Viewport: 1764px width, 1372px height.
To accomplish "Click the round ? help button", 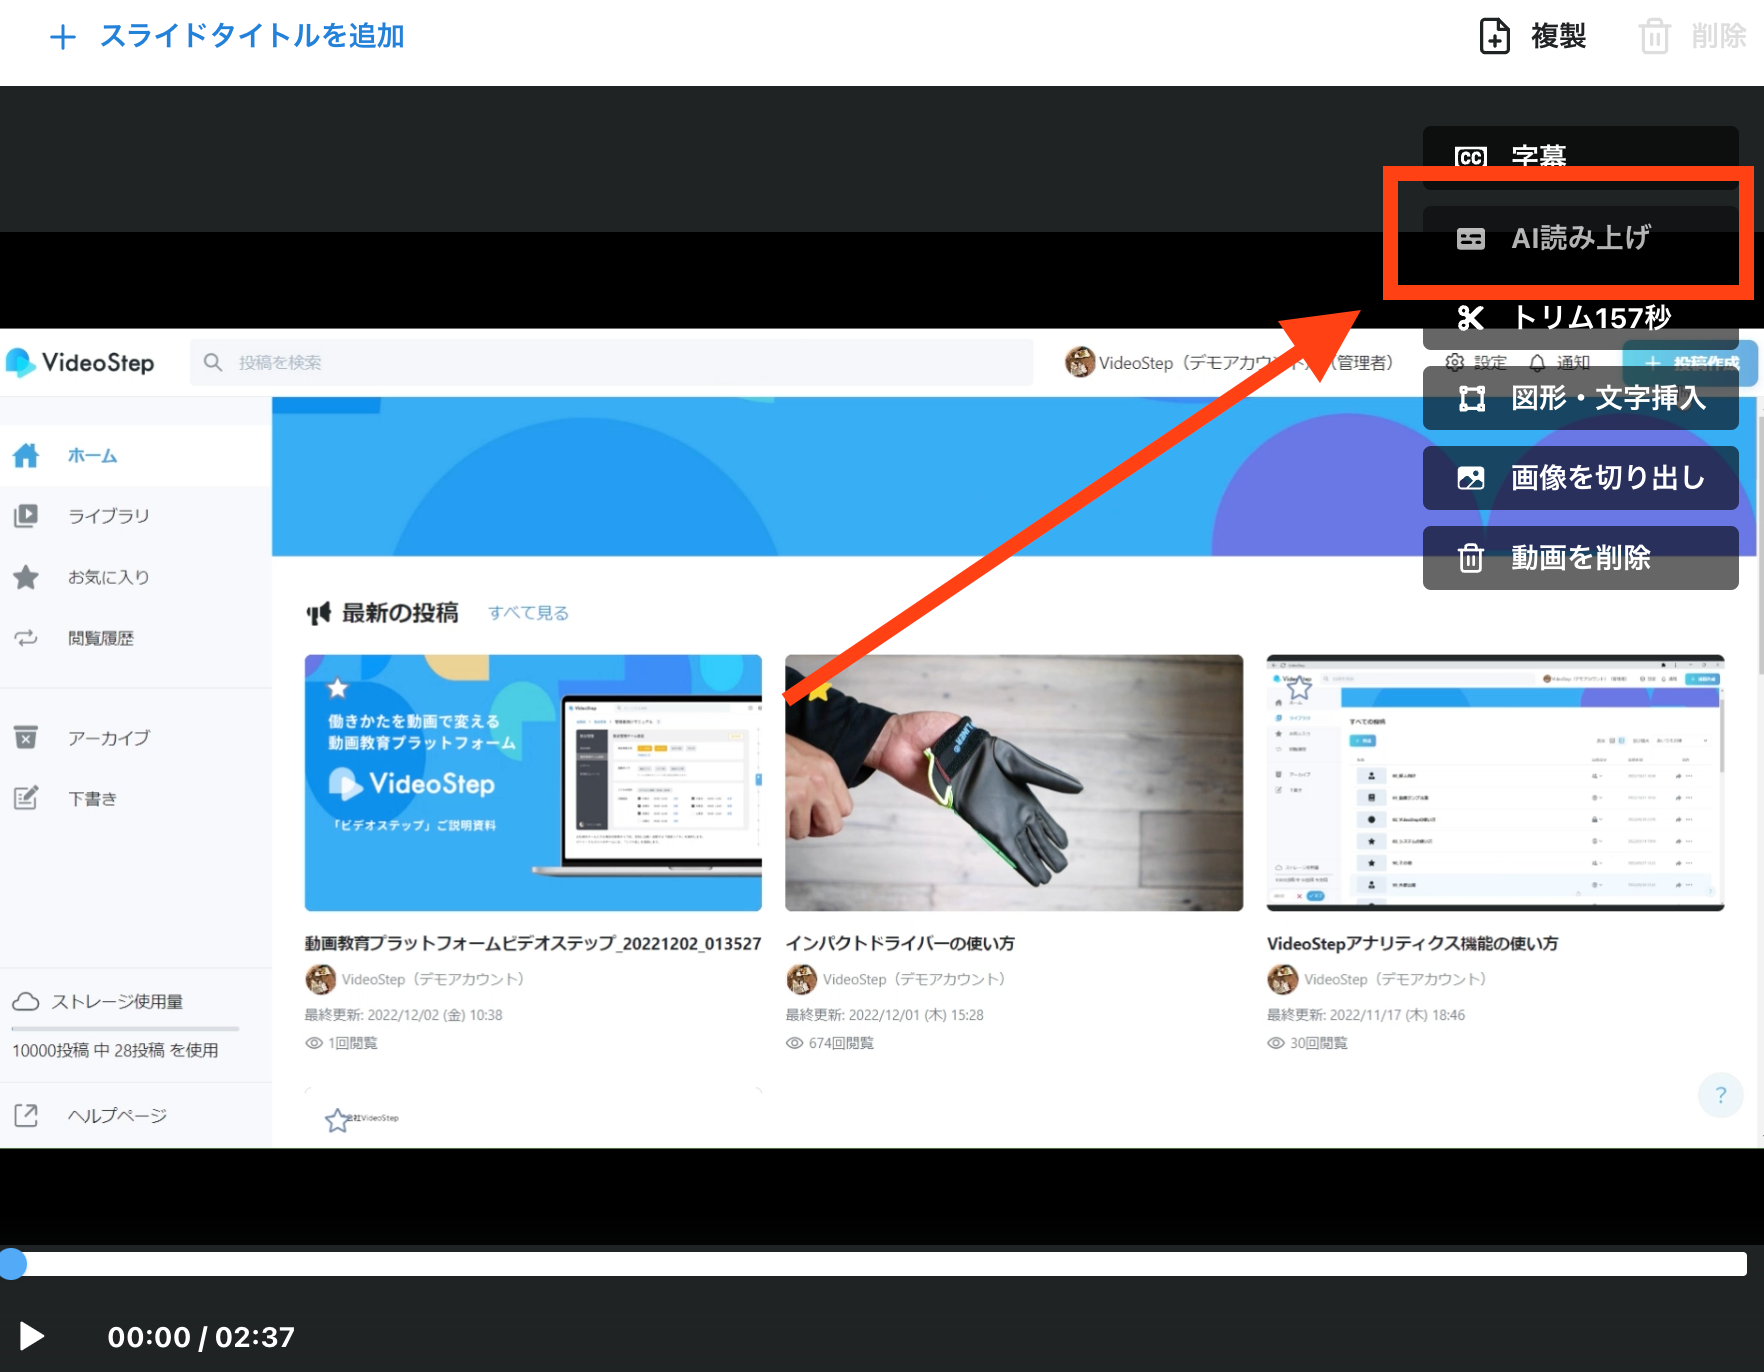I will pyautogui.click(x=1720, y=1095).
